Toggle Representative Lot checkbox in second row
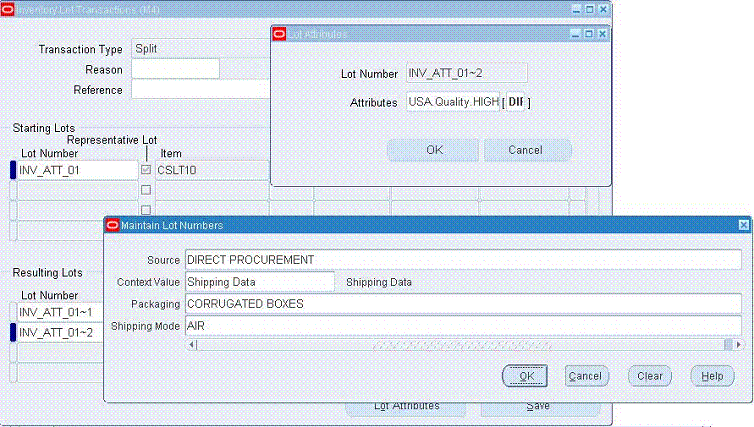 coord(146,190)
